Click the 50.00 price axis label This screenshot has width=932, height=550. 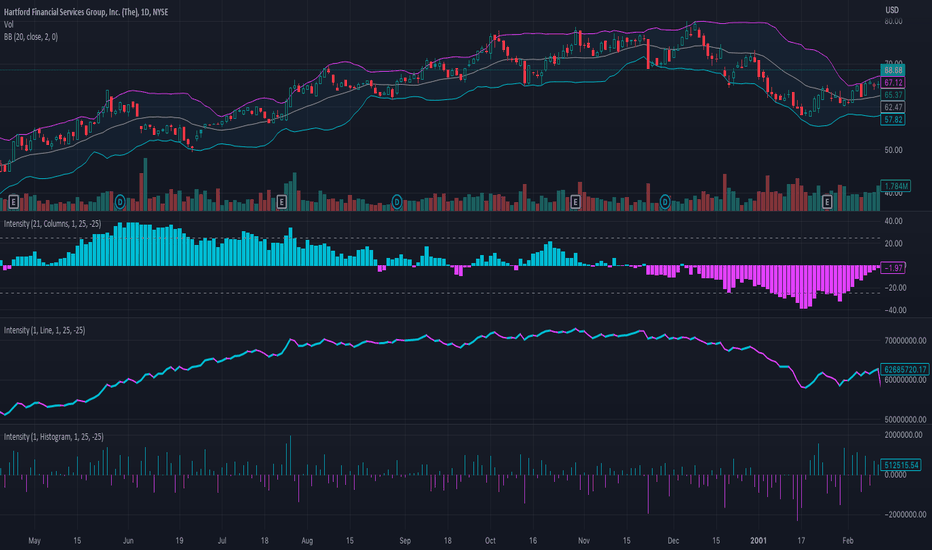click(x=893, y=150)
